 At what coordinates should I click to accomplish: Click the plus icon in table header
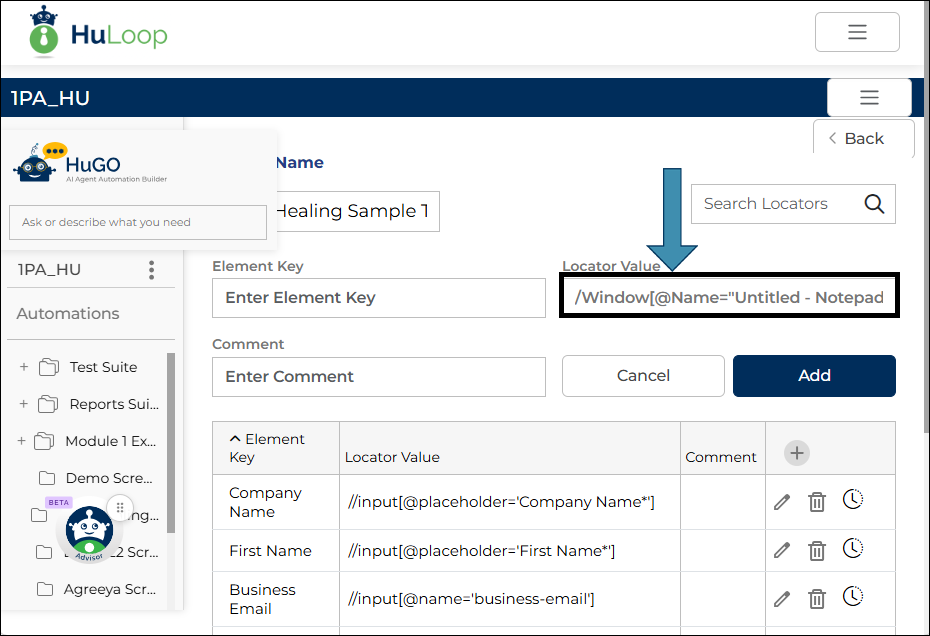click(797, 453)
